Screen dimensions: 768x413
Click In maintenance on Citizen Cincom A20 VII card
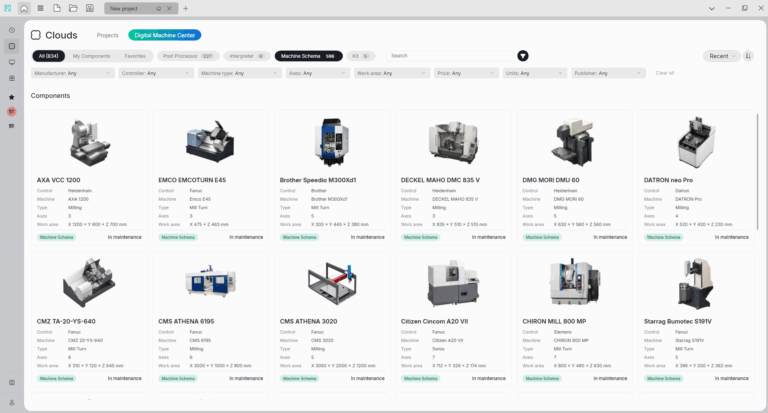(x=488, y=378)
